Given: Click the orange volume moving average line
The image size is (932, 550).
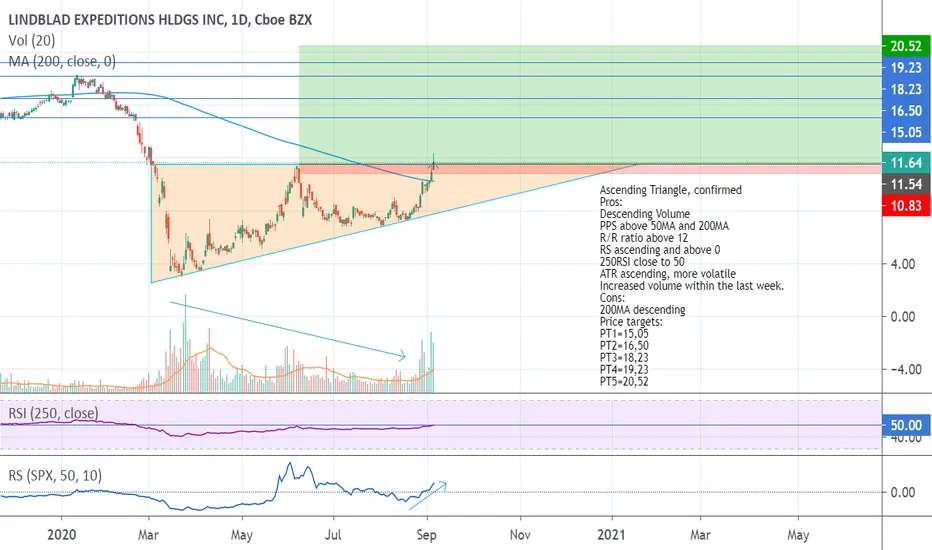Looking at the screenshot, I should (x=209, y=350).
